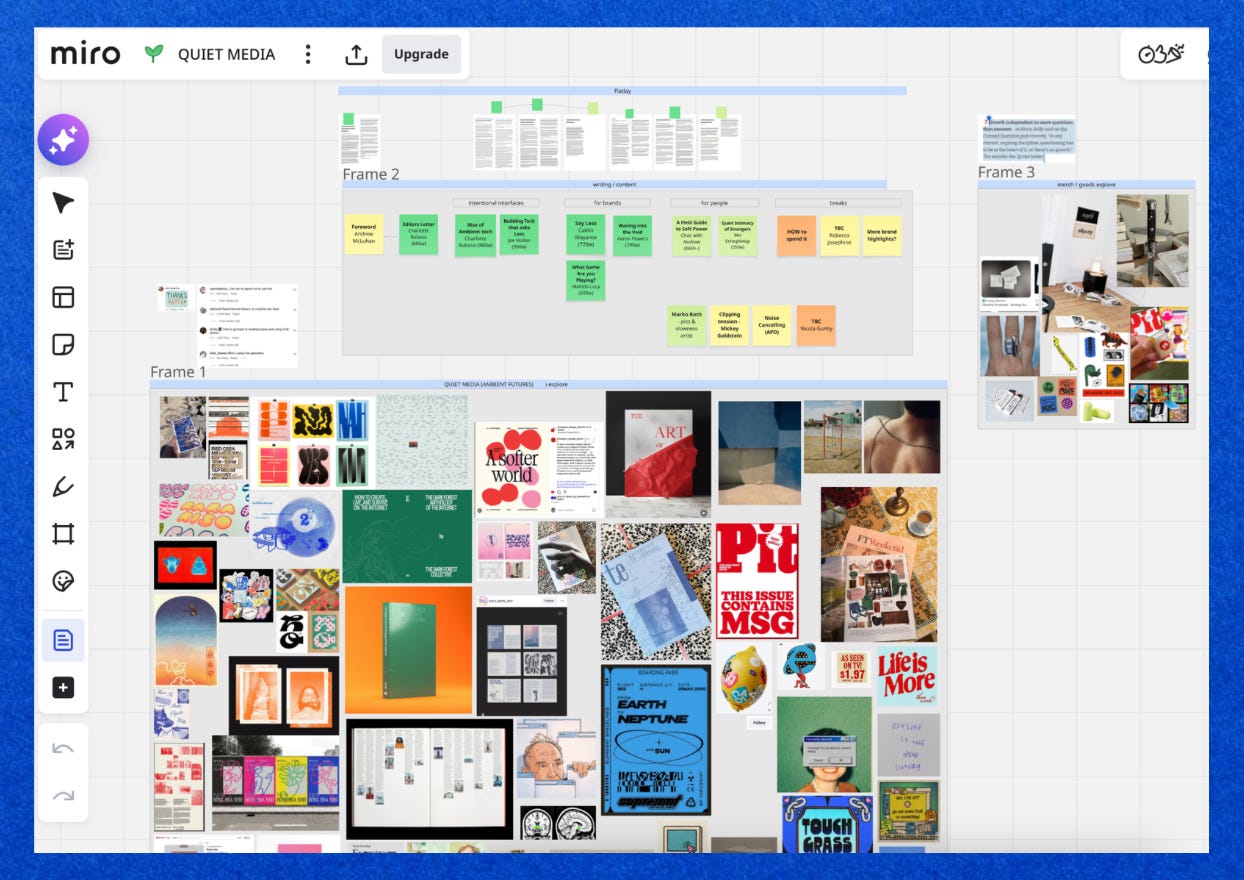Select the More brand highlights sticky note
The height and width of the screenshot is (880, 1244).
tap(882, 235)
